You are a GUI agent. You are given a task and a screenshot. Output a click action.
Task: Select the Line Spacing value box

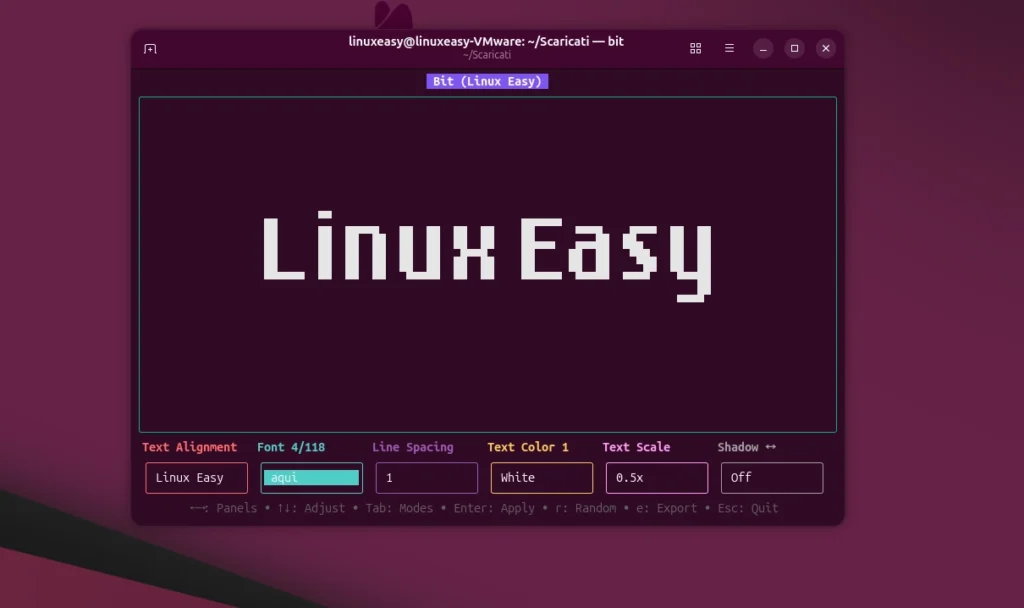[x=426, y=478]
